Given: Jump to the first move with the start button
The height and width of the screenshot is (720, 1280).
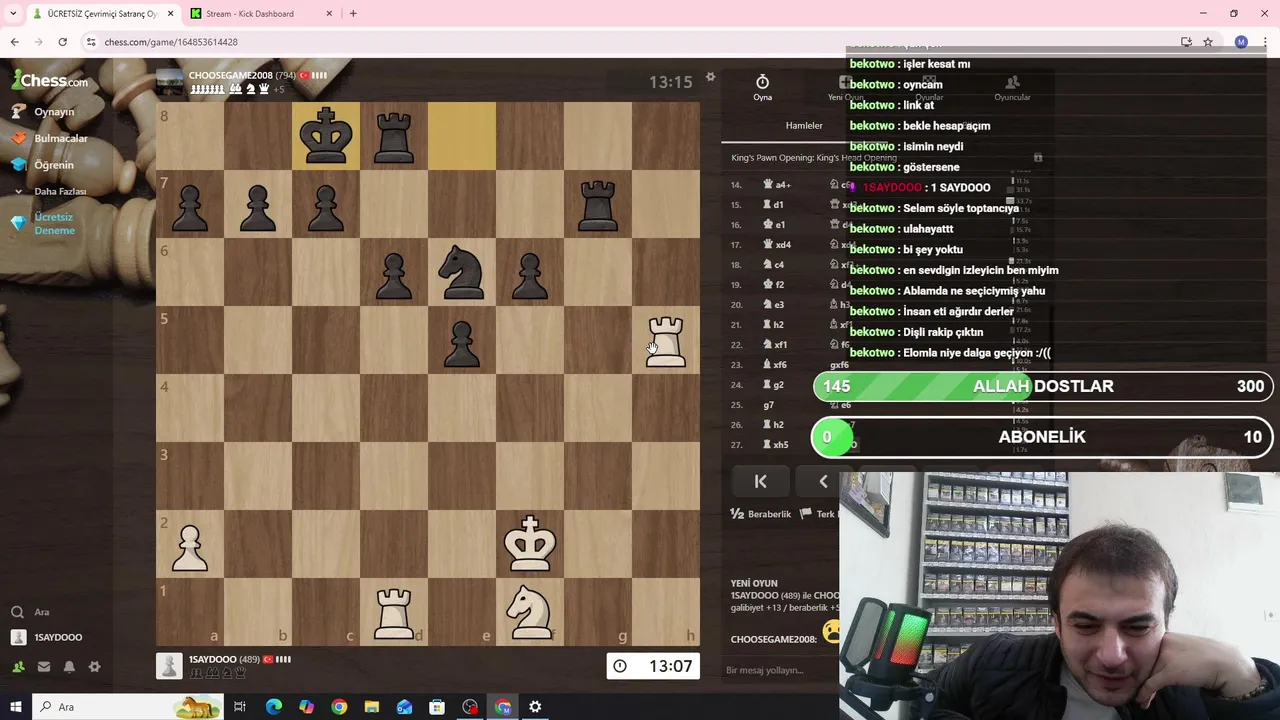Looking at the screenshot, I should coord(761,481).
